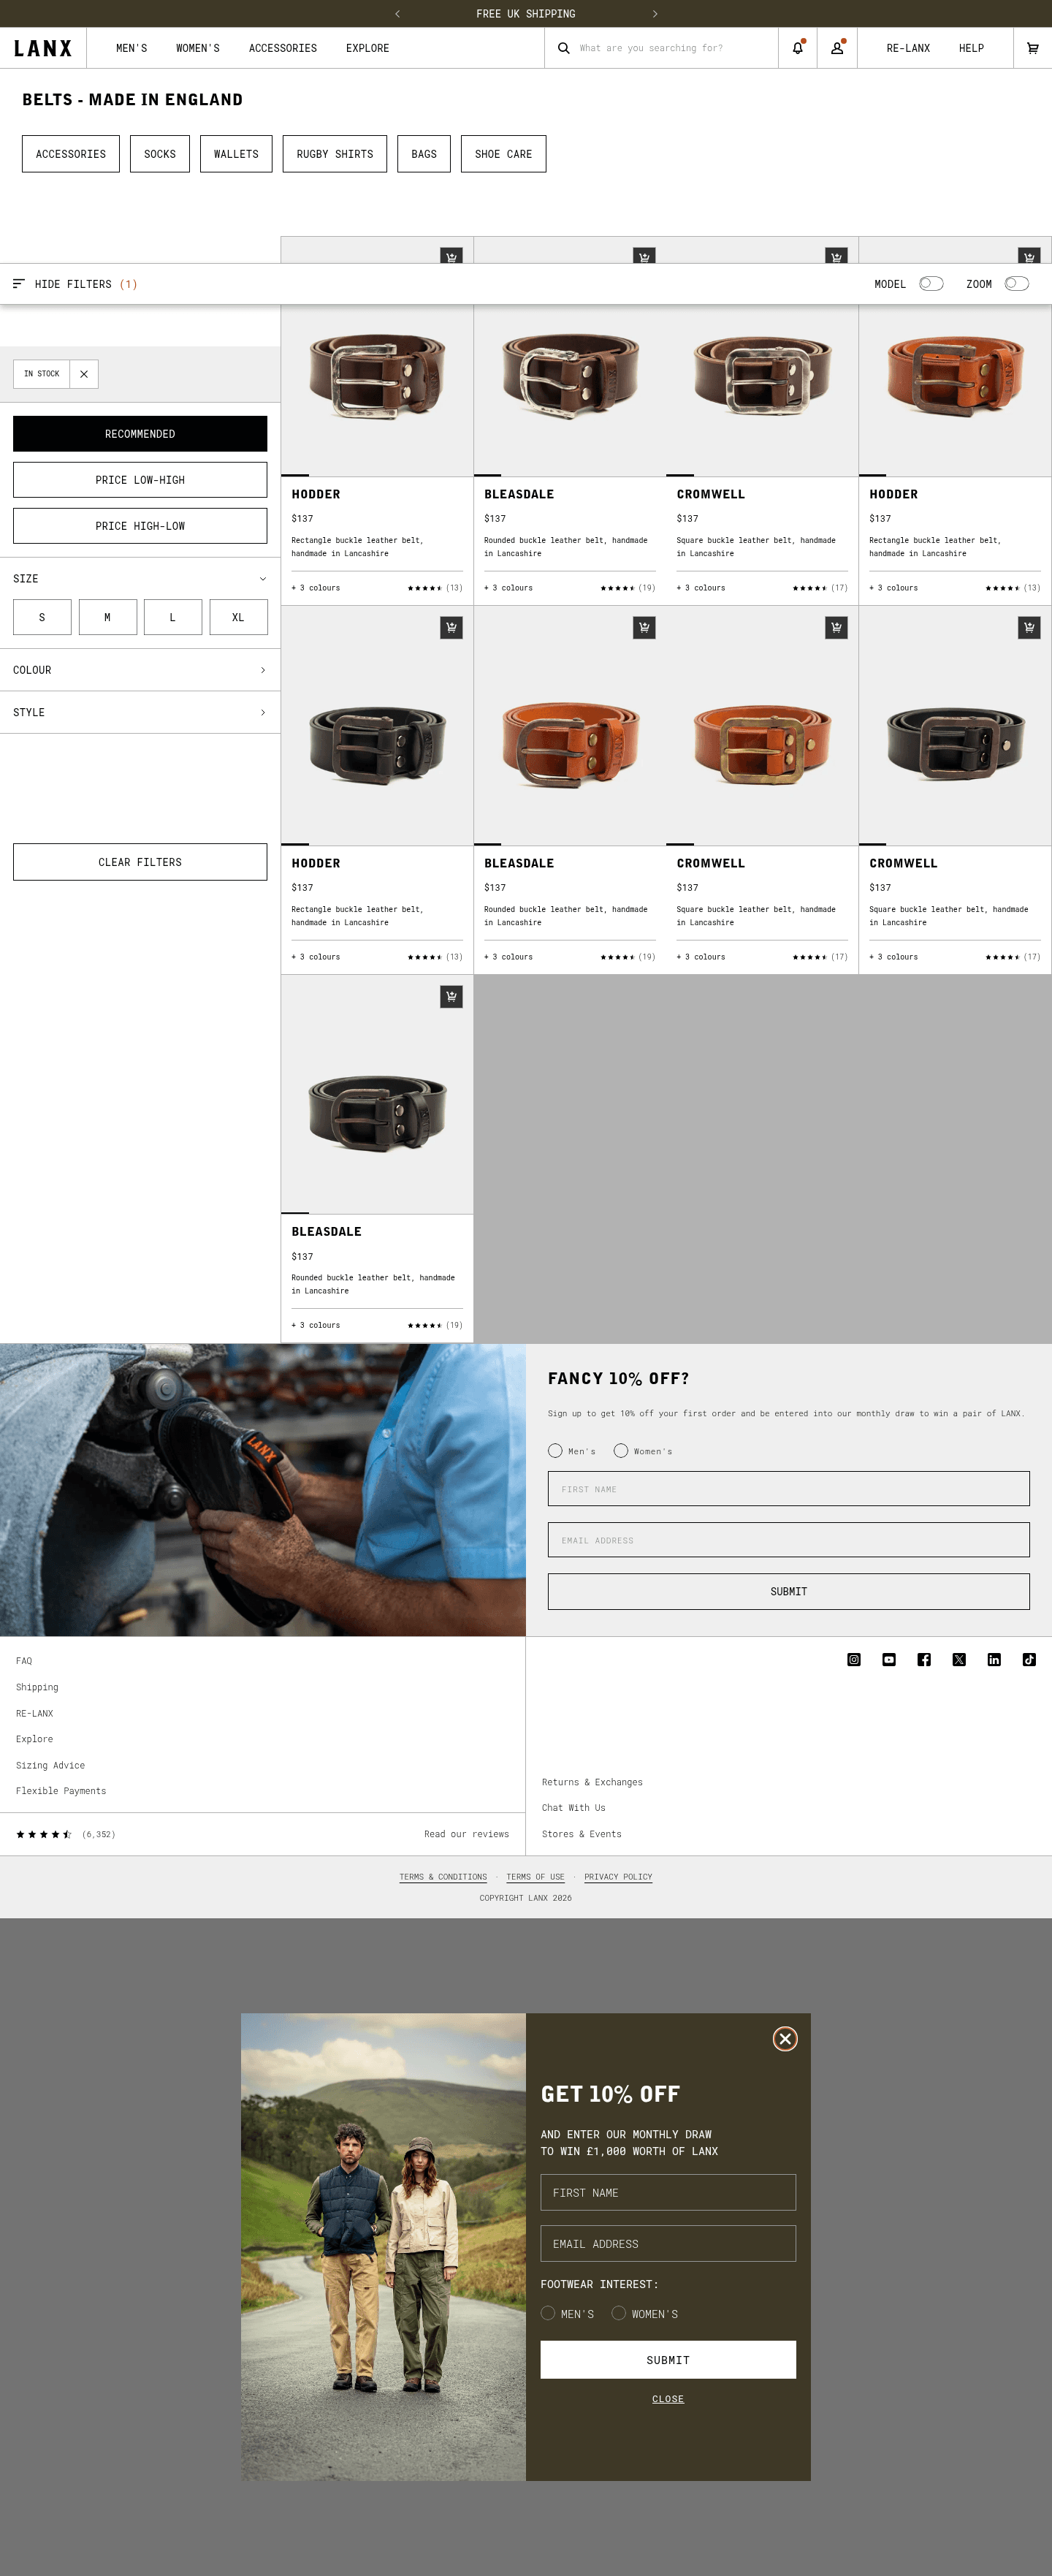Go to previous announcement banner message
This screenshot has width=1052, height=2576.
[397, 14]
